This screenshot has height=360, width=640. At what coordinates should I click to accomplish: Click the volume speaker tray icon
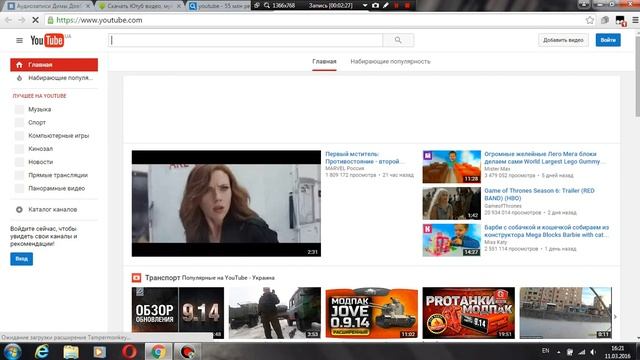(593, 352)
